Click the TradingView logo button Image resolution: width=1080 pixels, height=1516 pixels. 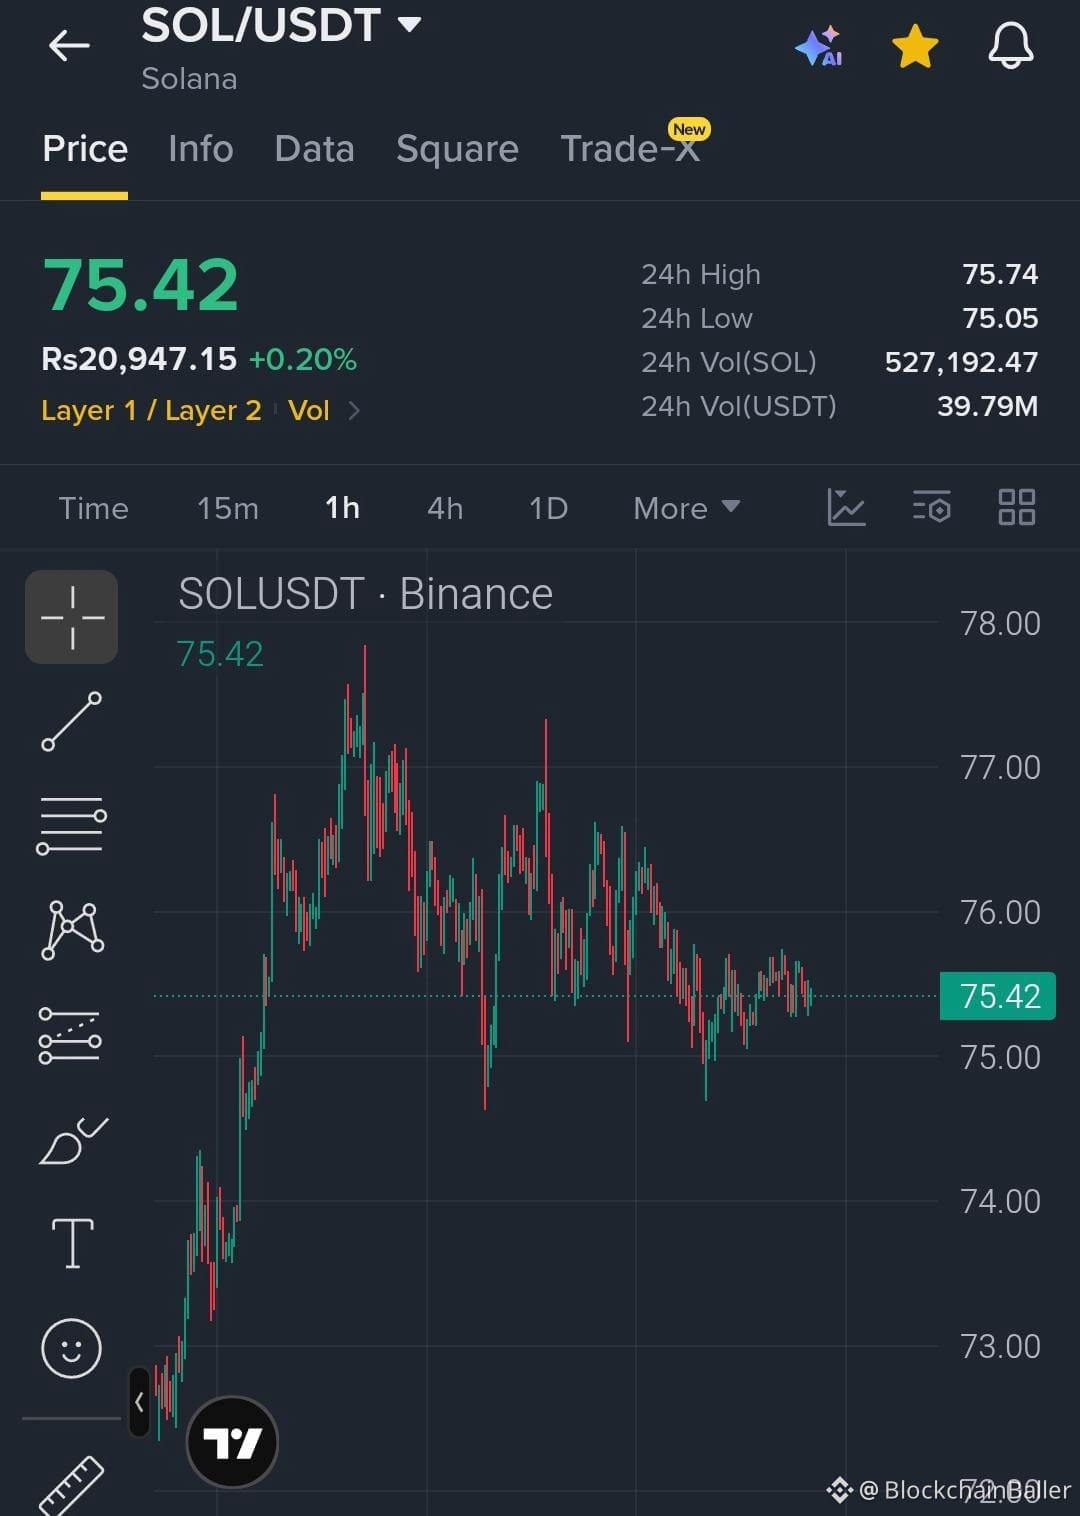pos(232,1442)
